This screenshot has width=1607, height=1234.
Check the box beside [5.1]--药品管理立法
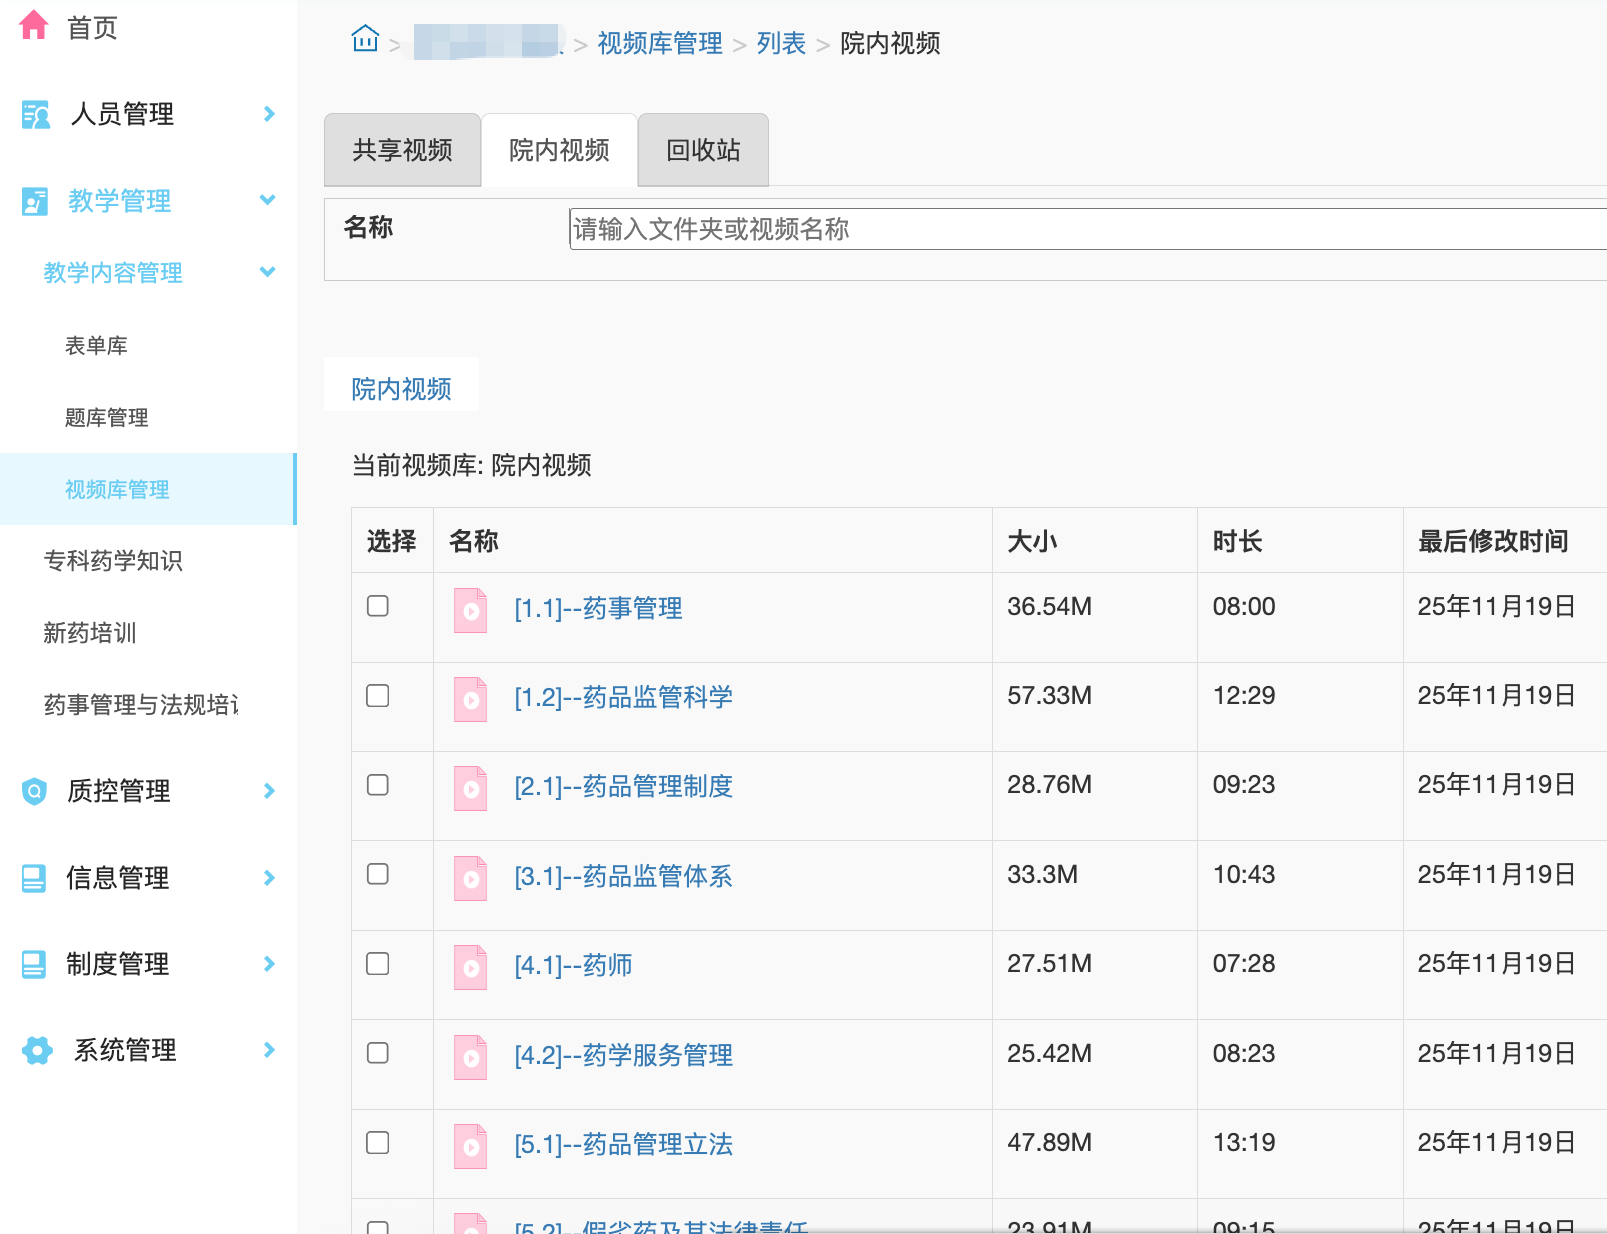(x=378, y=1143)
